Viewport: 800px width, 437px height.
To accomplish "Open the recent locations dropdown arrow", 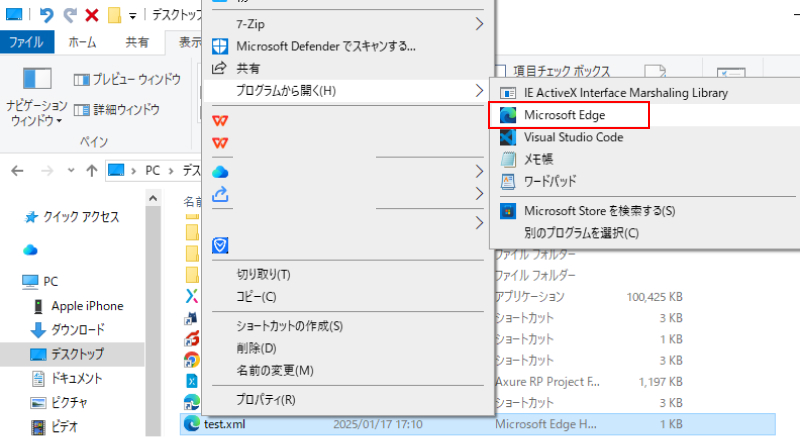I will pyautogui.click(x=71, y=170).
